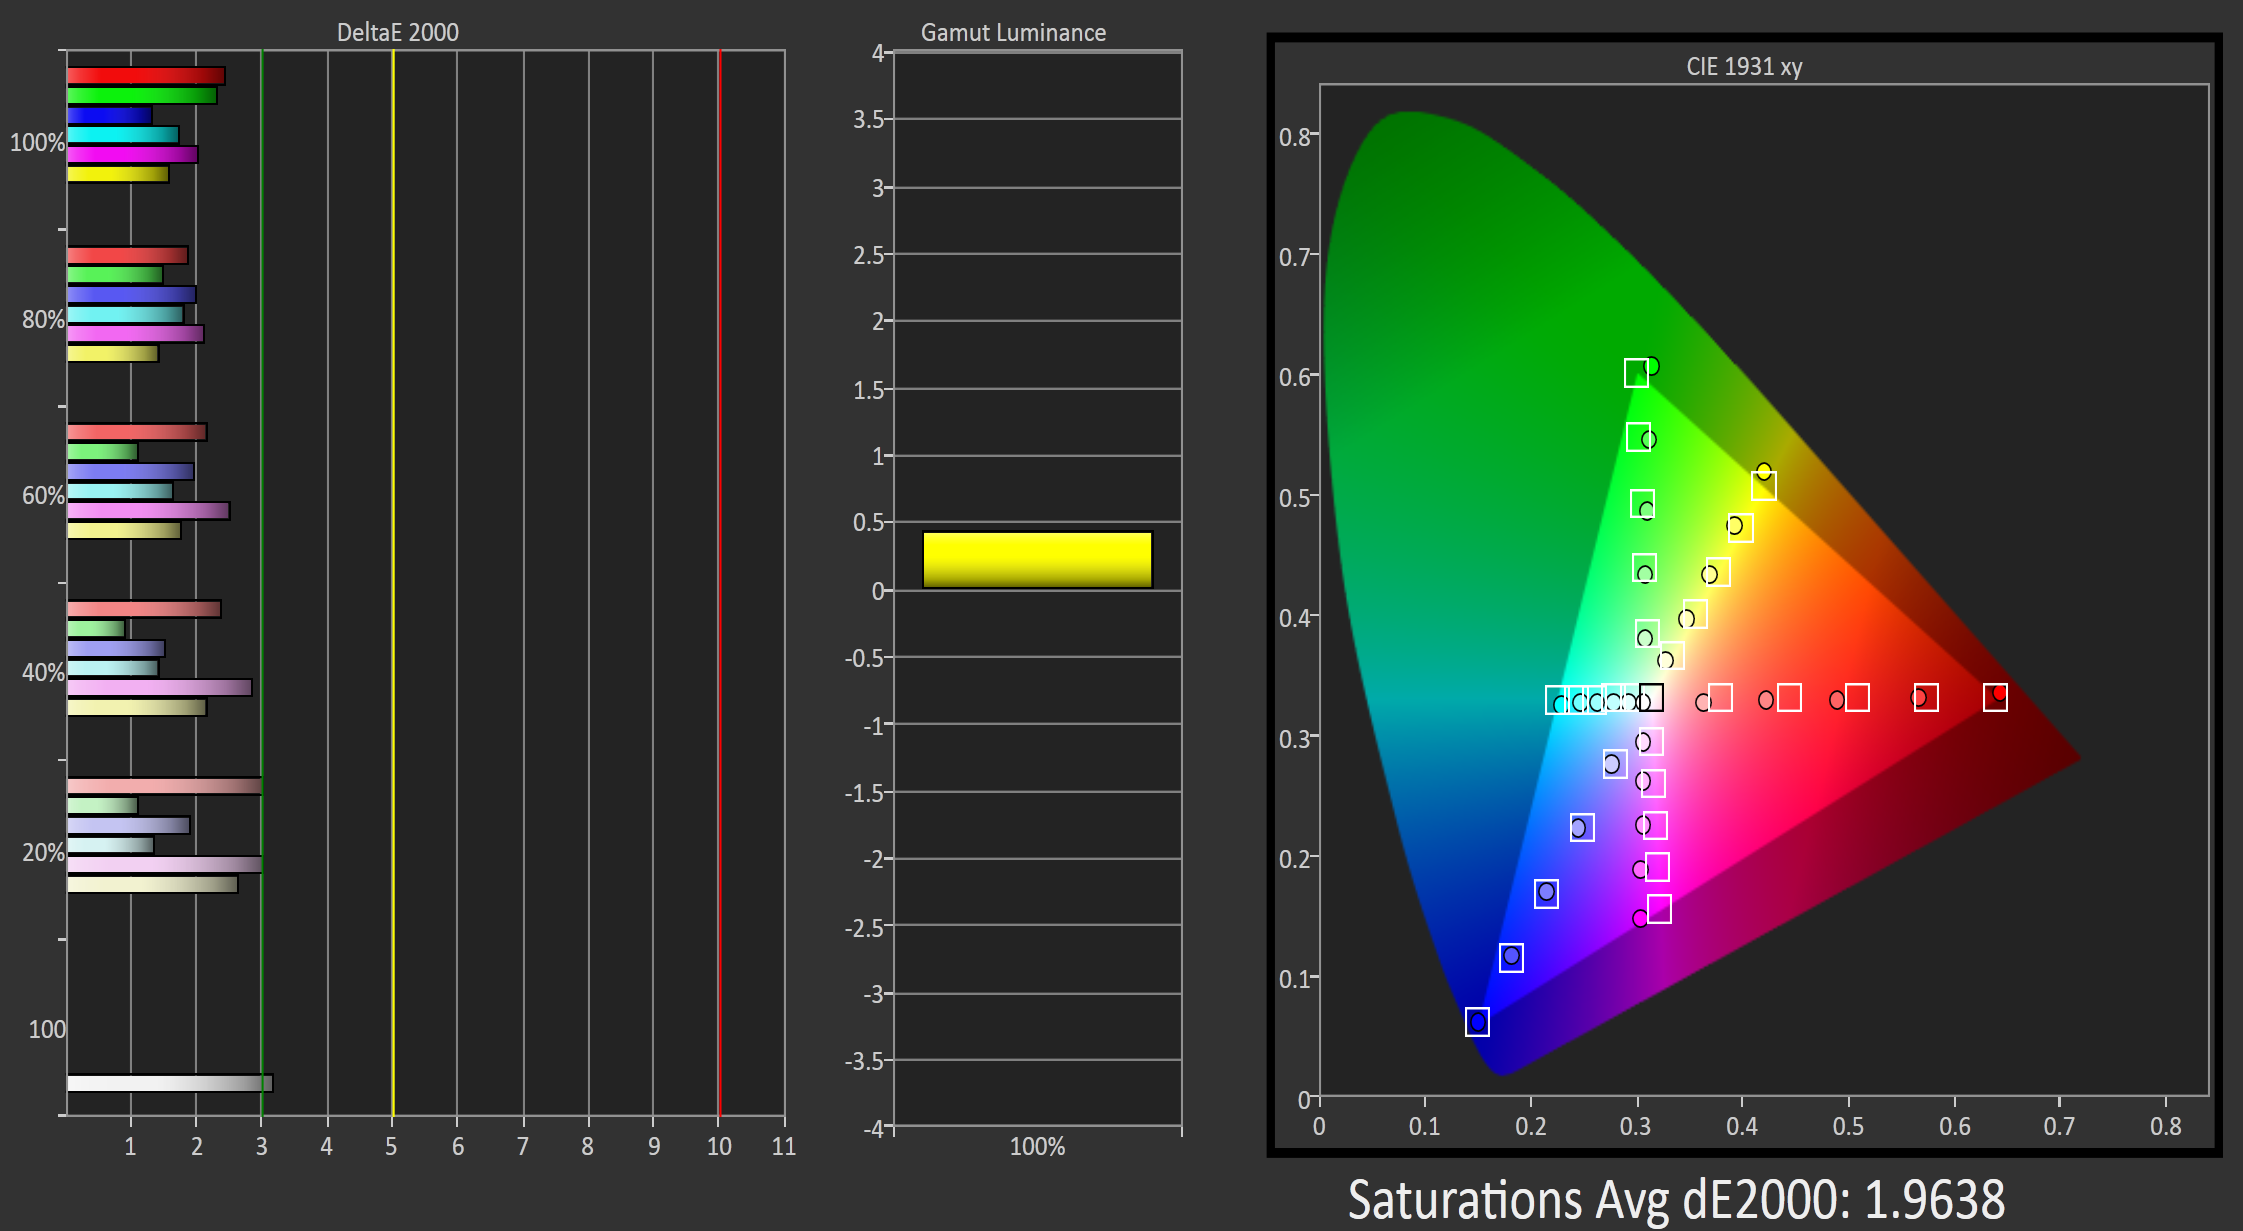Viewport: 2243px width, 1231px height.
Task: Click the 0.7 label on CIE chart y-axis
Action: 1295,257
